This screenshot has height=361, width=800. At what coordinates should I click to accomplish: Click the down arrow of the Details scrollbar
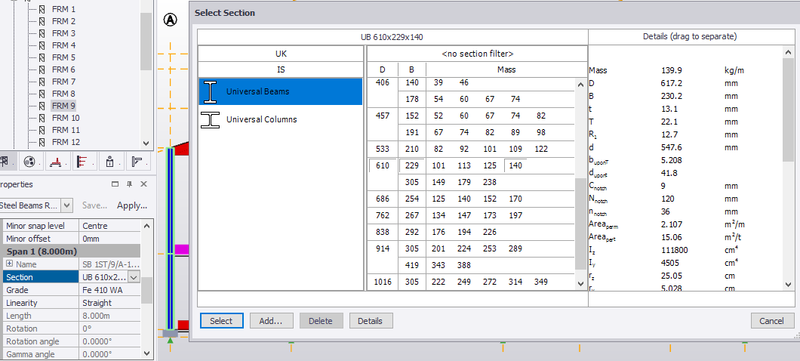[788, 285]
